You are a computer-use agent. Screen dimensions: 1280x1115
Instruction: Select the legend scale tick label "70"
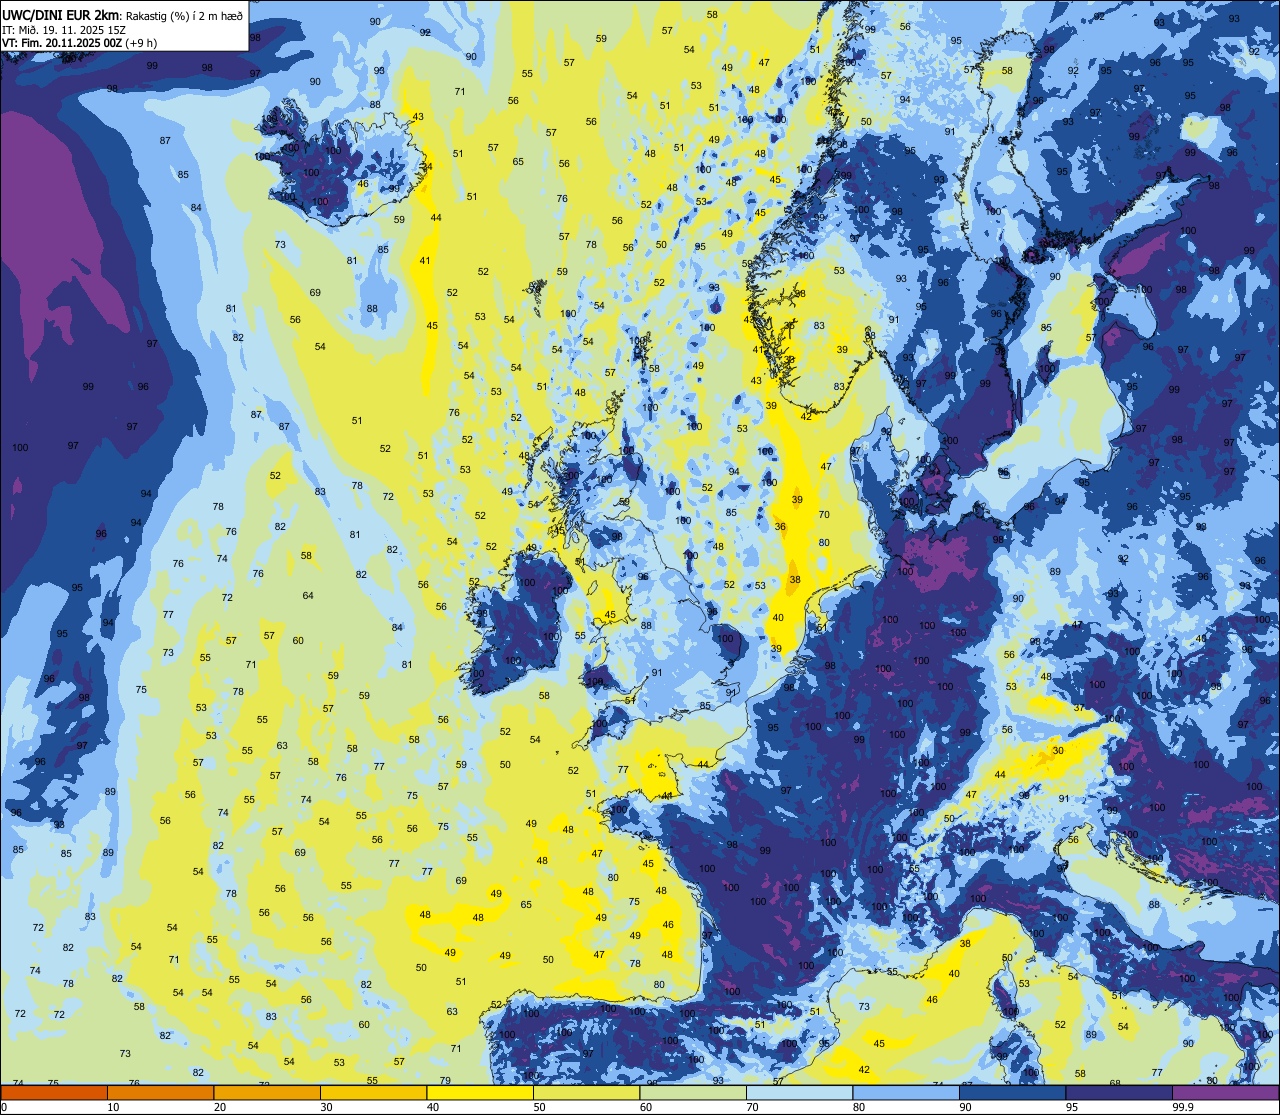point(752,1107)
